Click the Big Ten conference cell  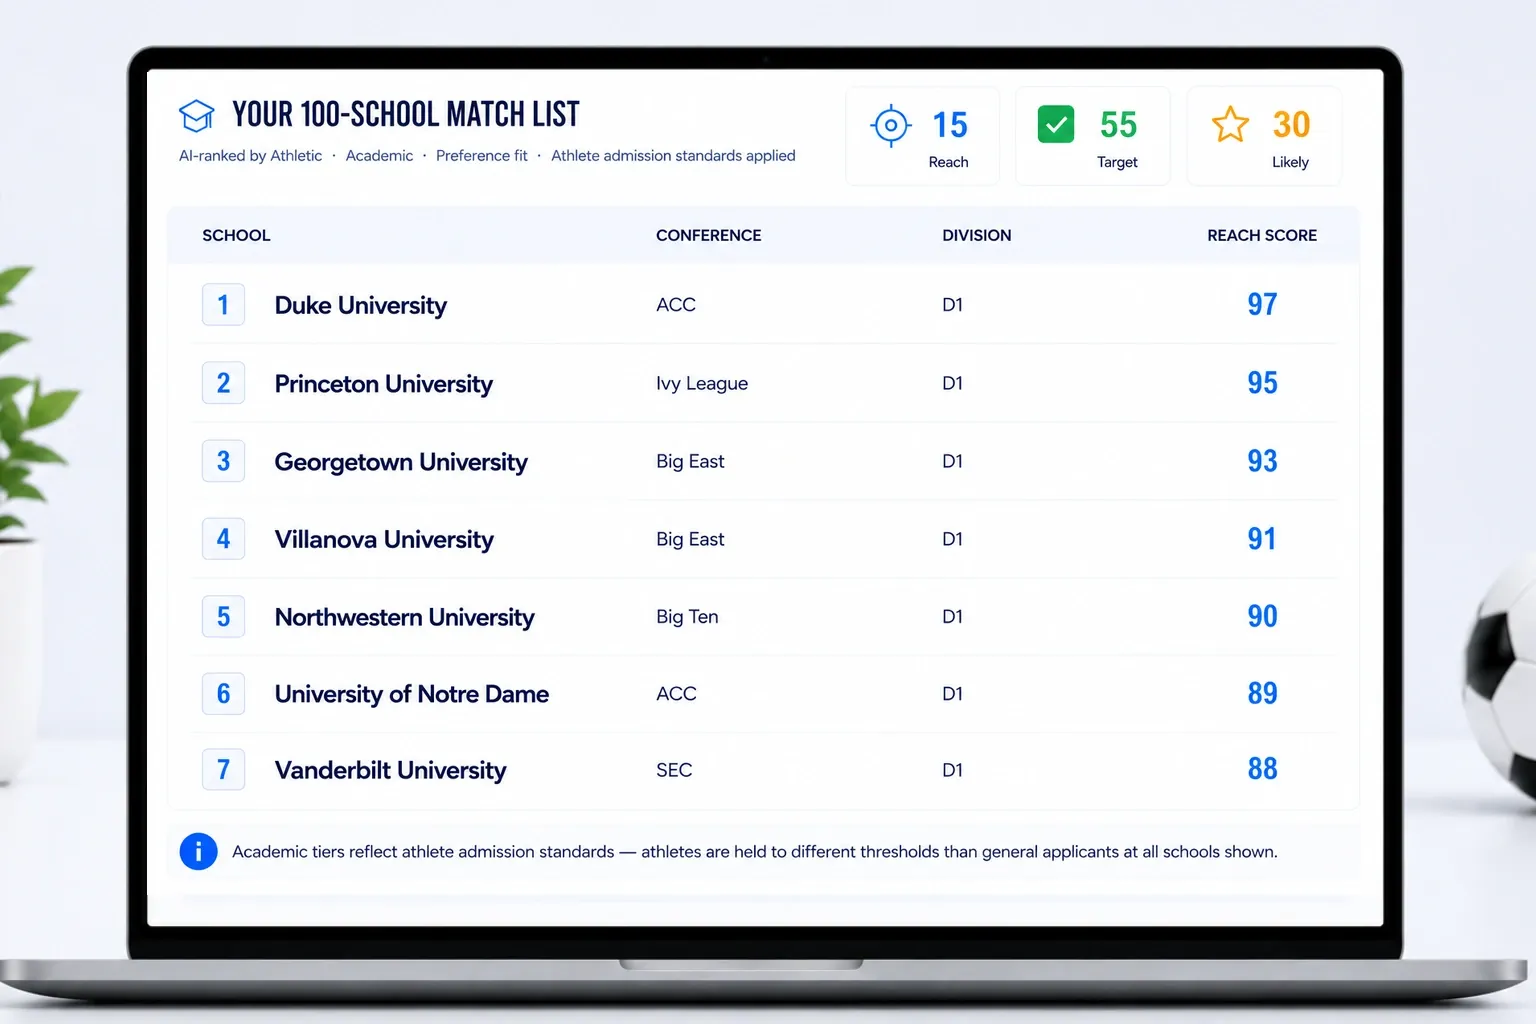(x=687, y=617)
